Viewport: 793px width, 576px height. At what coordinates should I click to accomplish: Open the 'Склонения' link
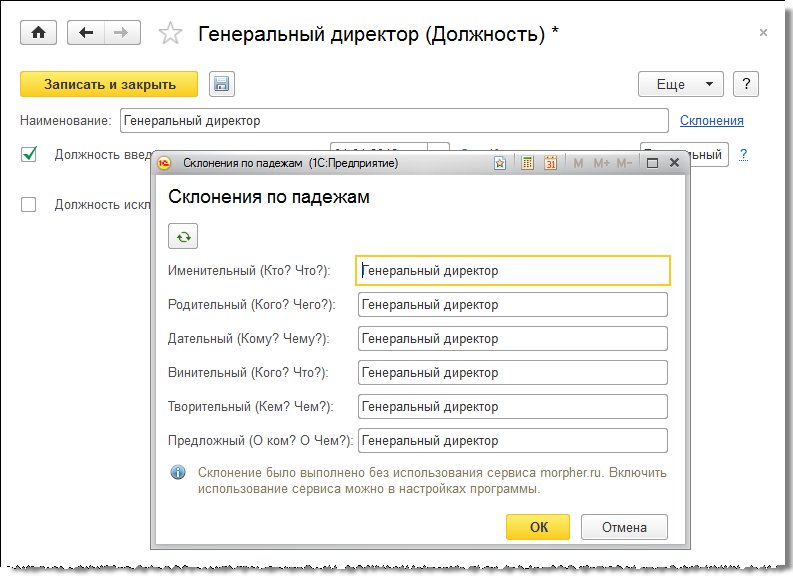tap(711, 121)
